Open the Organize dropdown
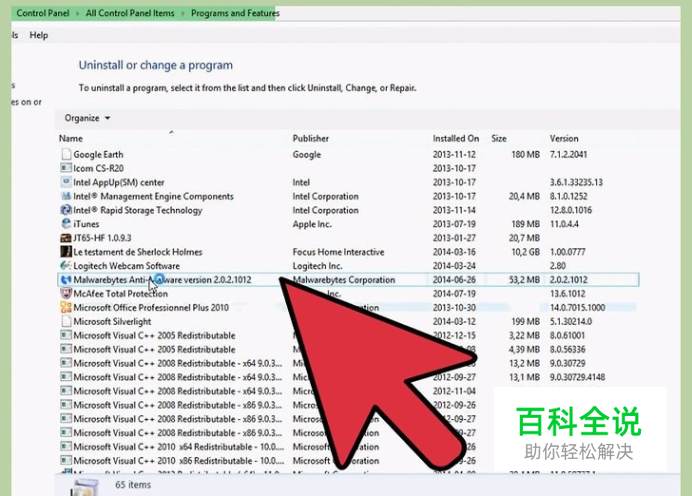The height and width of the screenshot is (496, 692). click(87, 118)
